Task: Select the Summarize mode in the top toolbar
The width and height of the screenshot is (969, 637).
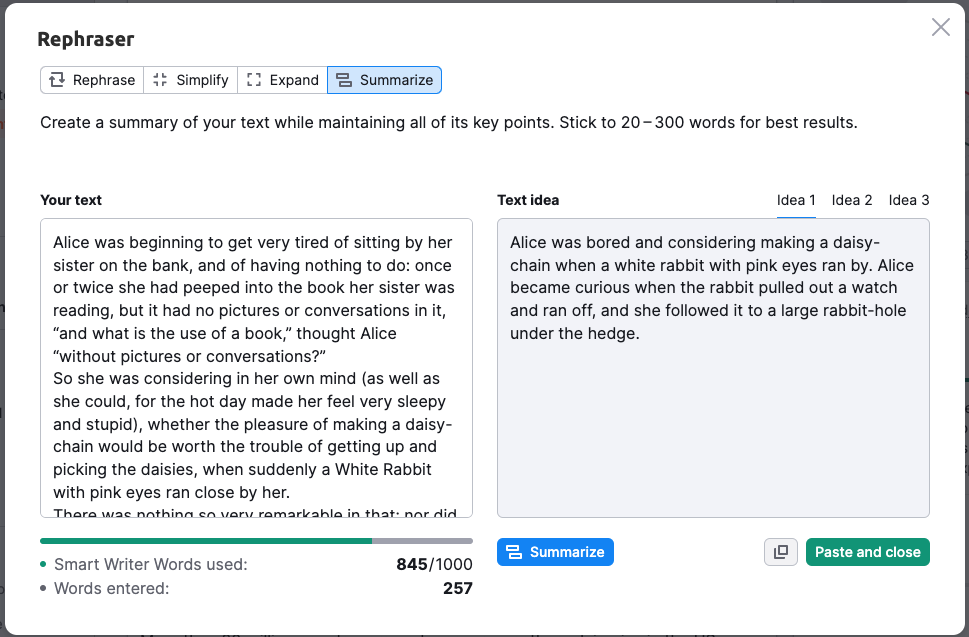Action: pos(385,80)
